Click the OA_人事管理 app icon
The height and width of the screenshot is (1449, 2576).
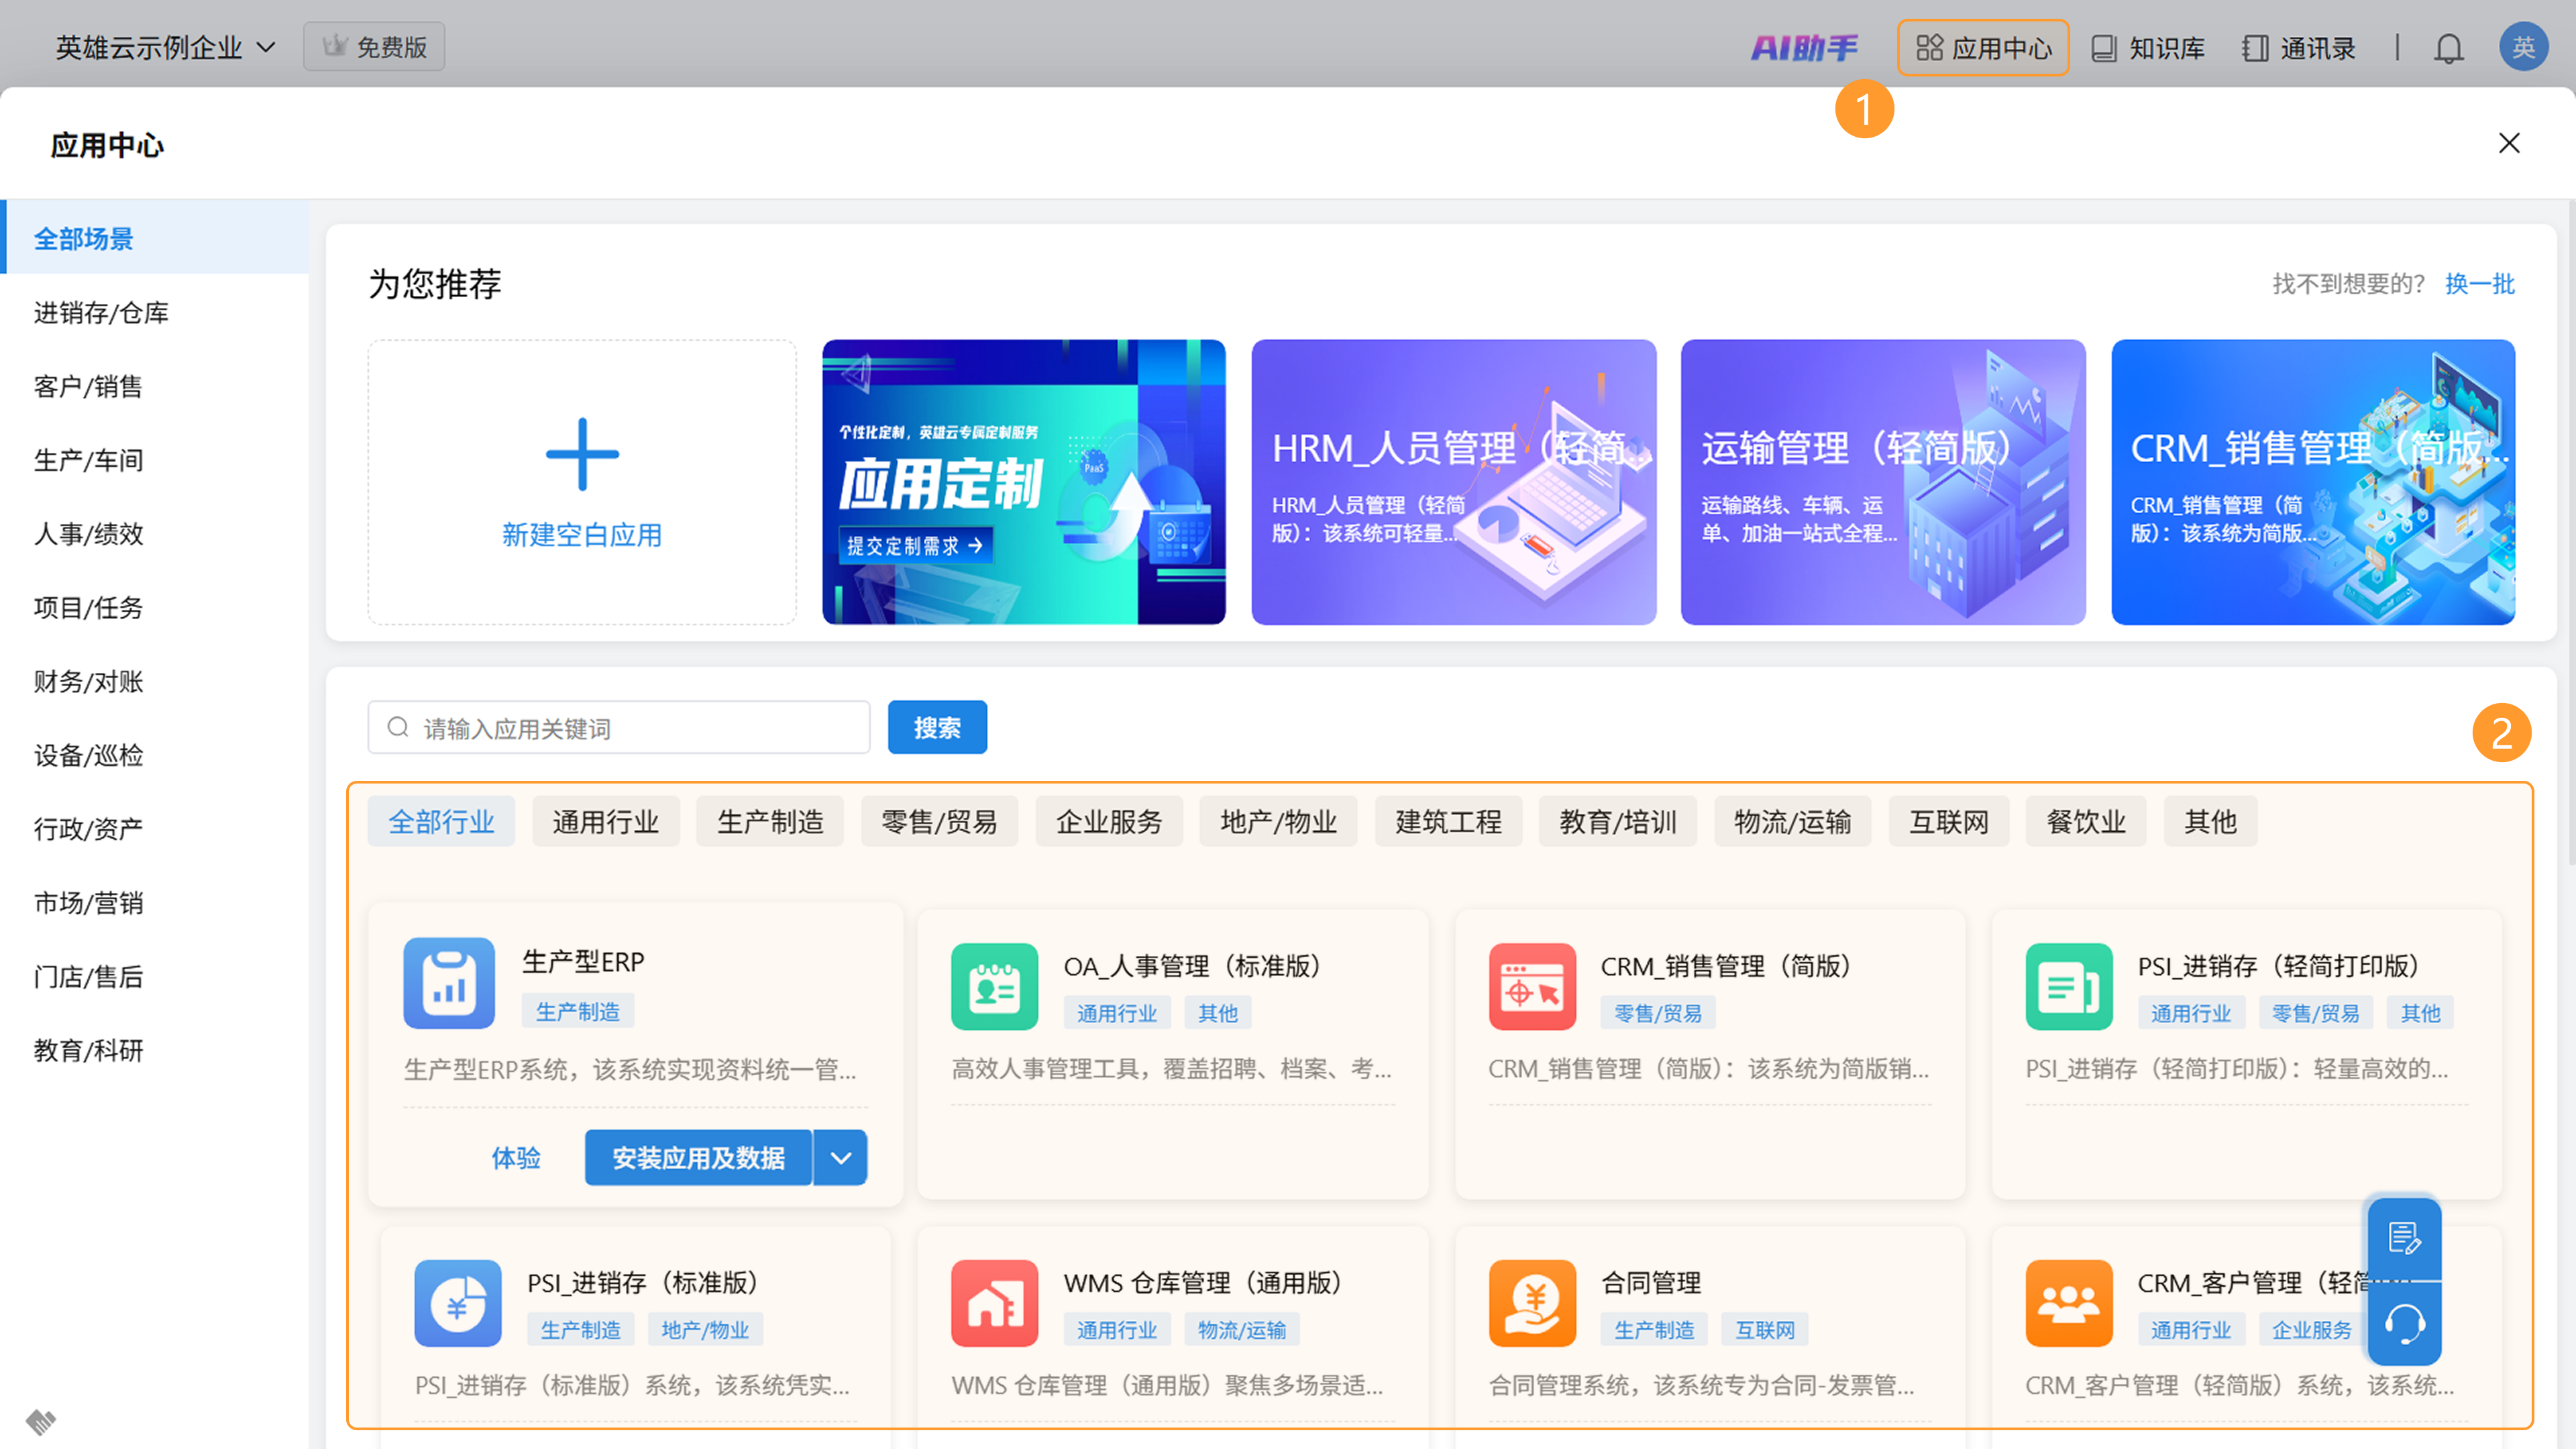(x=994, y=987)
